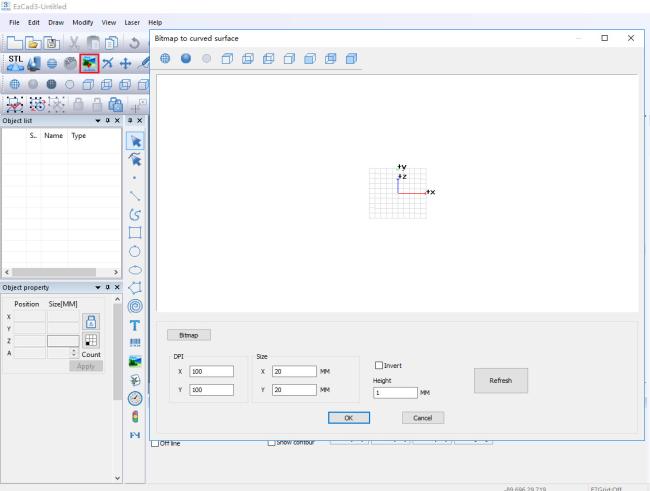The height and width of the screenshot is (491, 650).
Task: Click the wireframe globe icon in dialog
Action: tap(166, 58)
